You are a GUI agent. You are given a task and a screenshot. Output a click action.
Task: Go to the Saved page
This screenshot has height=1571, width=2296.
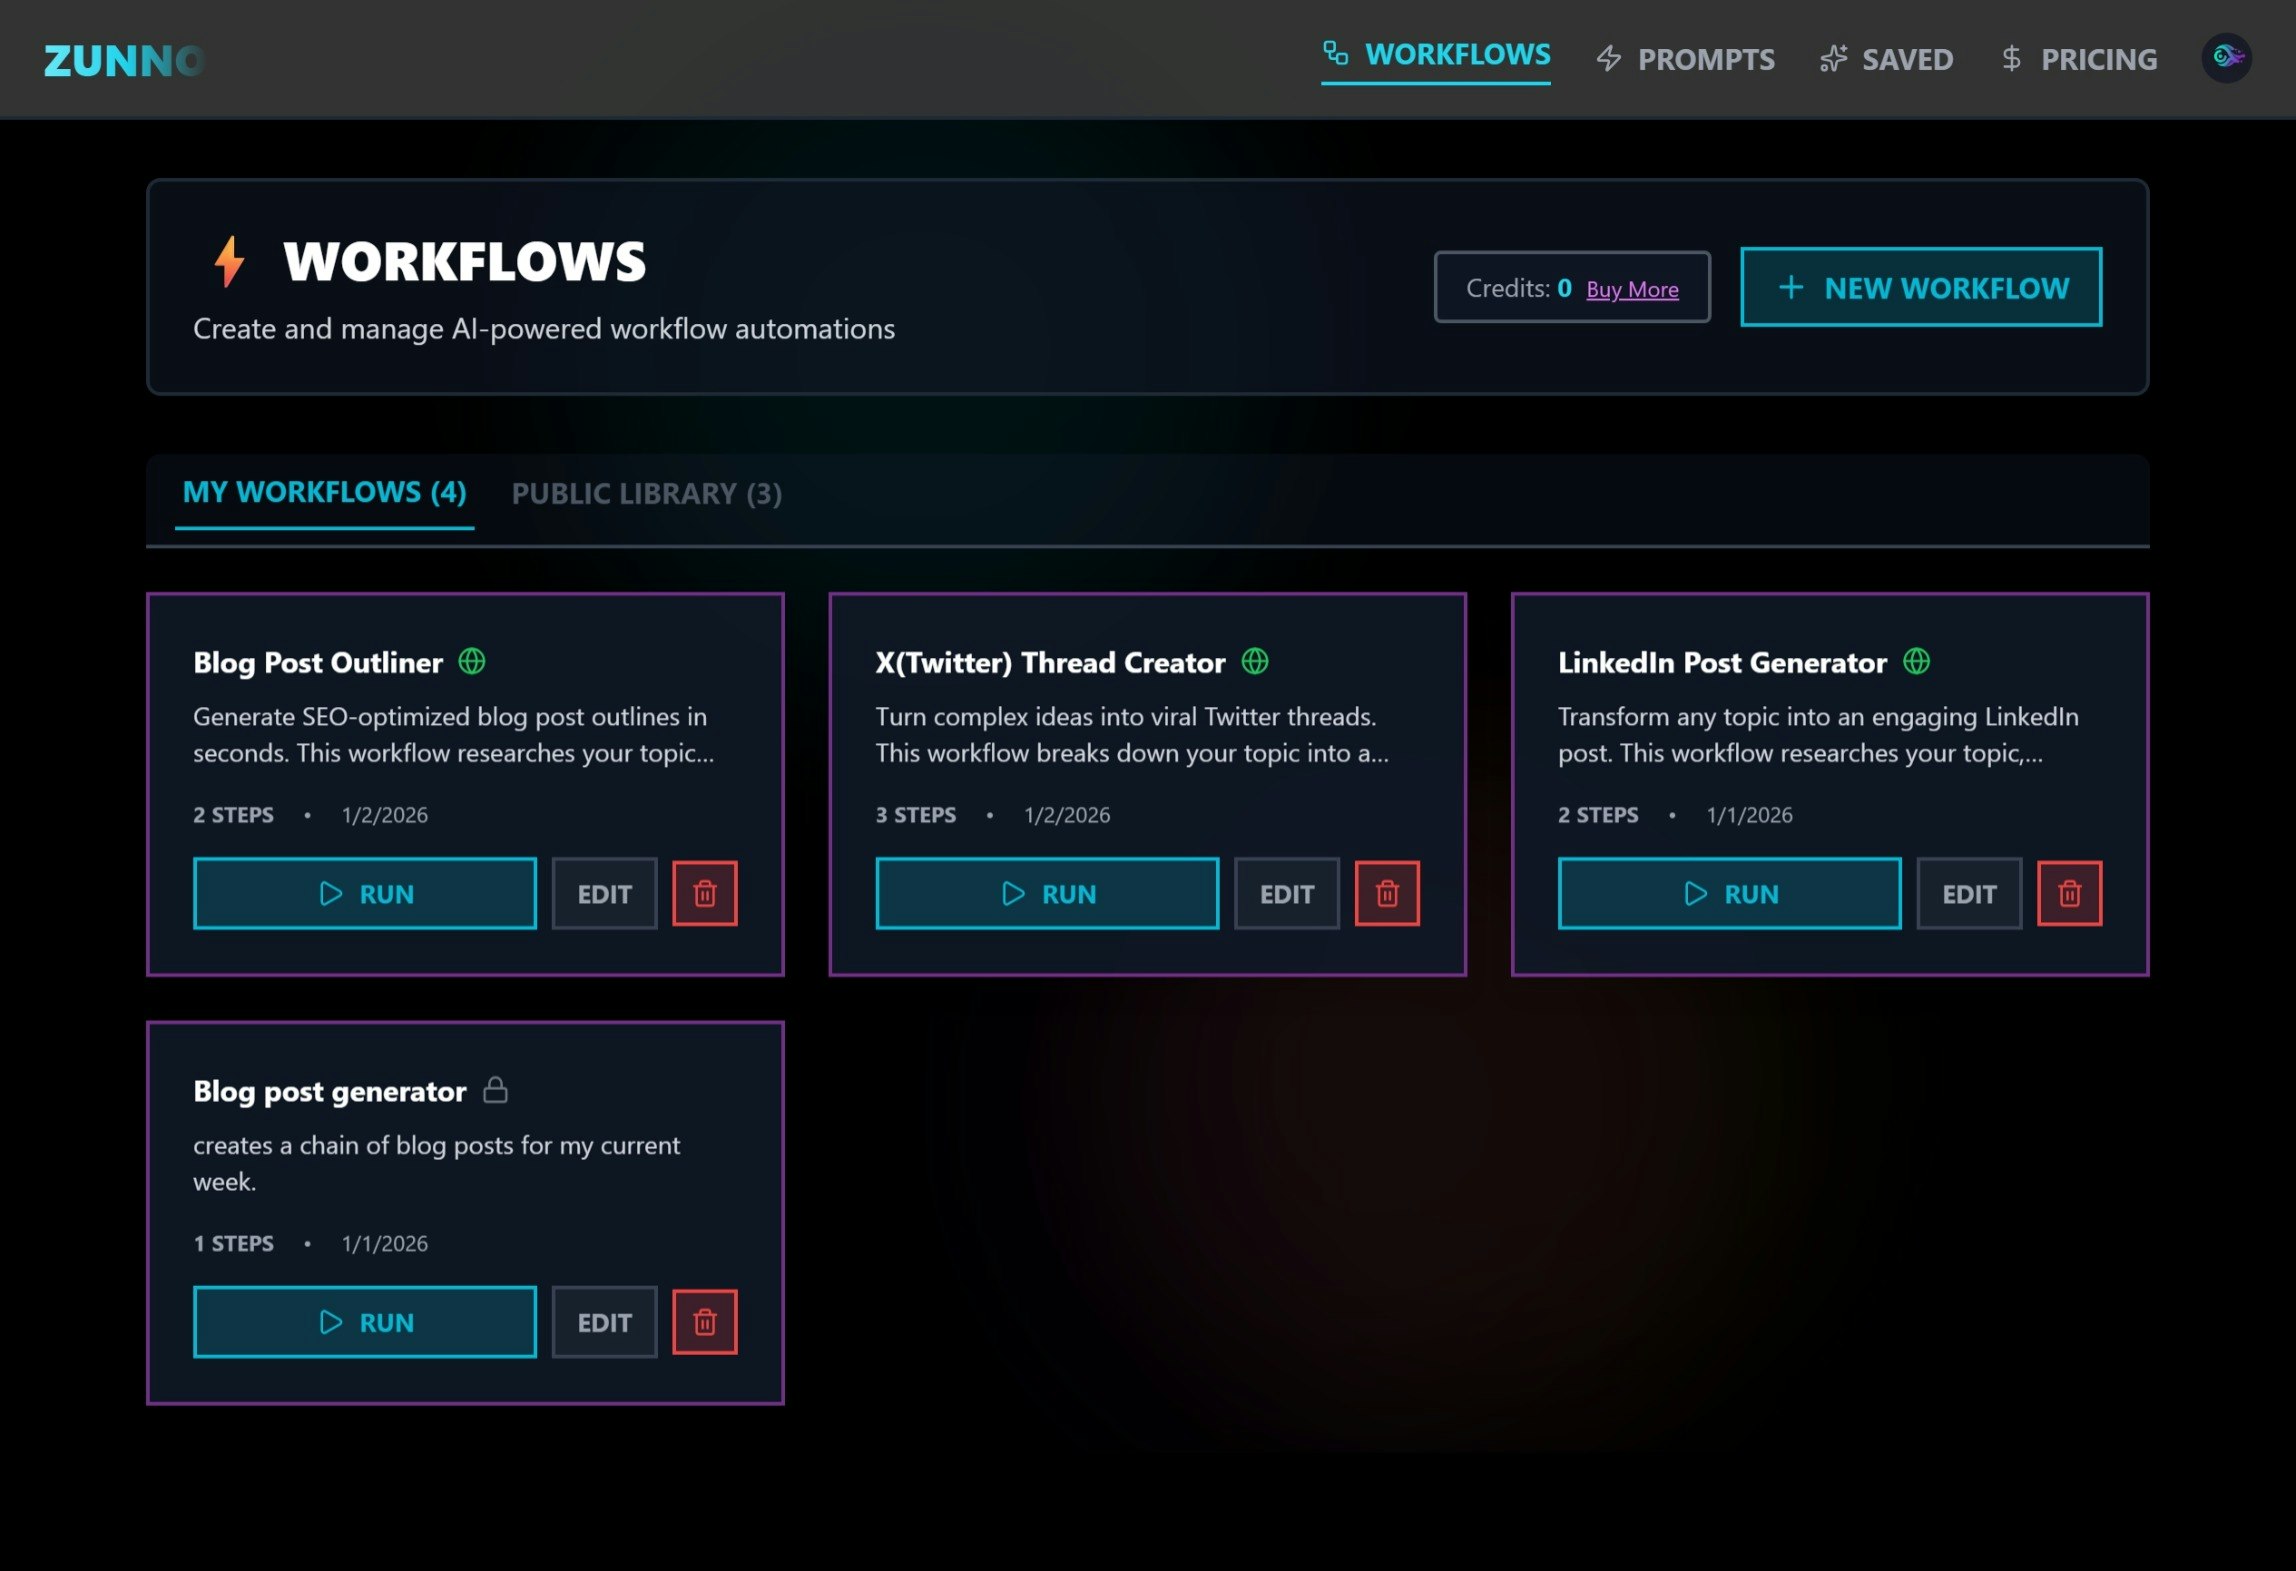pyautogui.click(x=1886, y=59)
